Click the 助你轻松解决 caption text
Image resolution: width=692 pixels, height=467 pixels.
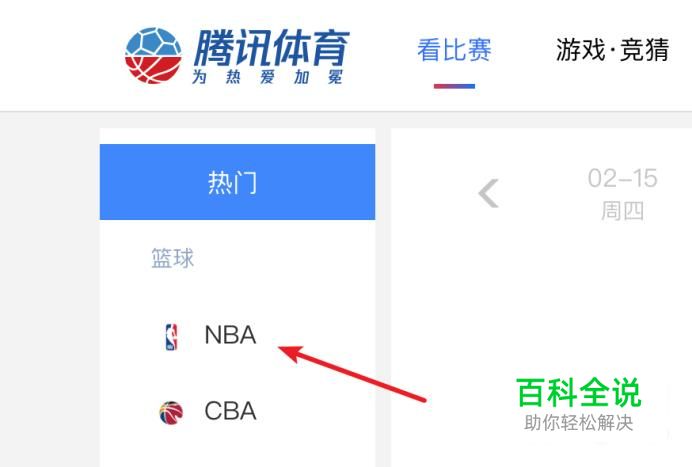point(579,423)
